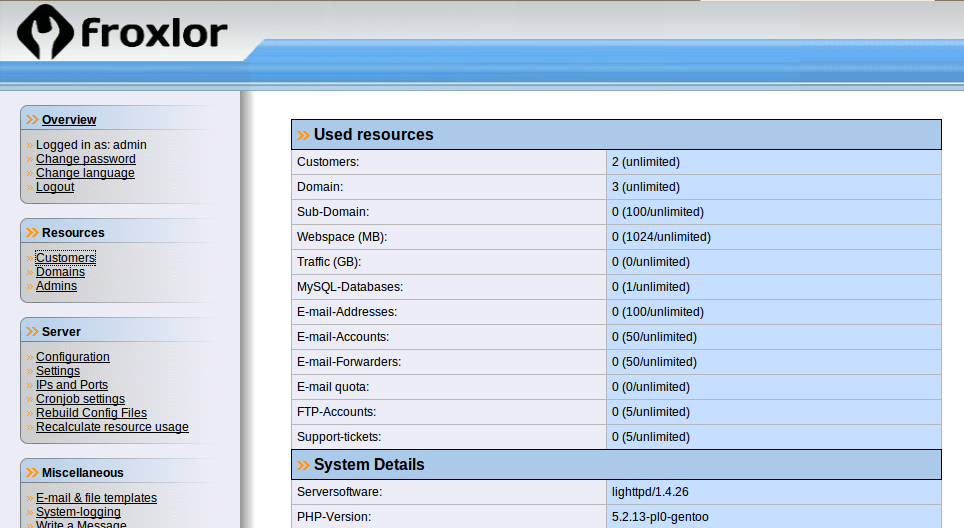Open Cronjob settings
This screenshot has height=528, width=964.
pyautogui.click(x=80, y=399)
